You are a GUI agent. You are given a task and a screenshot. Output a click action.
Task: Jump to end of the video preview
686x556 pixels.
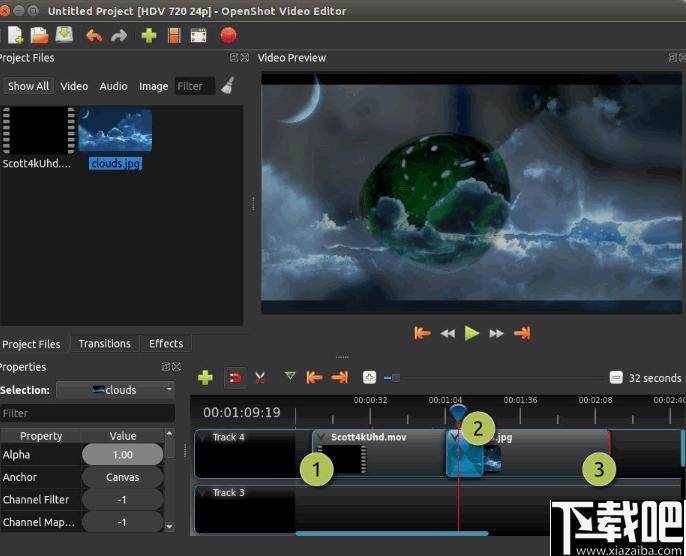(x=522, y=333)
